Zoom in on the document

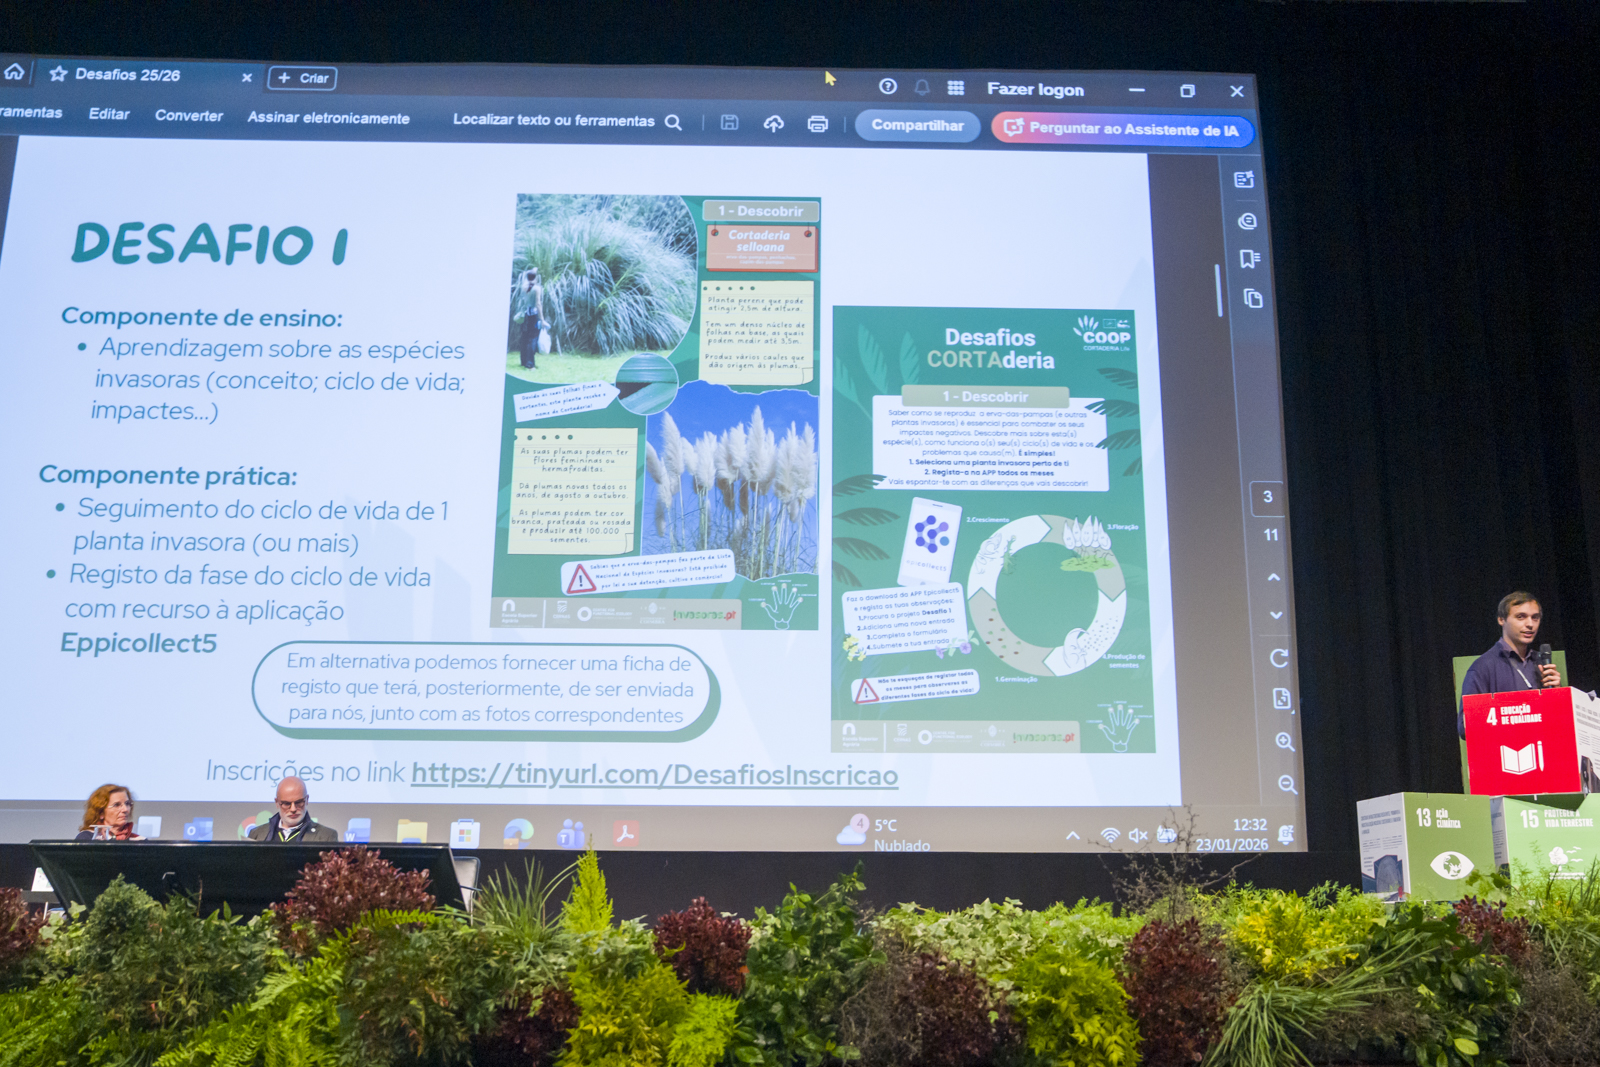(1285, 741)
